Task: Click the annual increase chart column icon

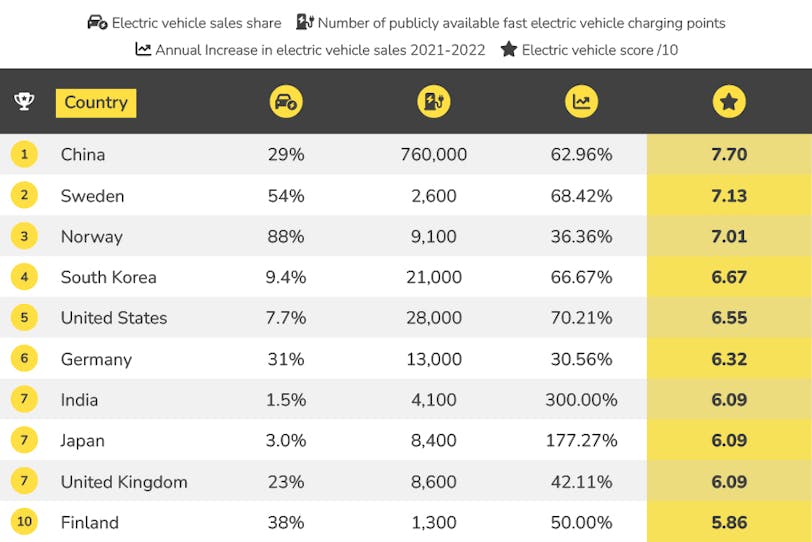Action: [x=580, y=101]
